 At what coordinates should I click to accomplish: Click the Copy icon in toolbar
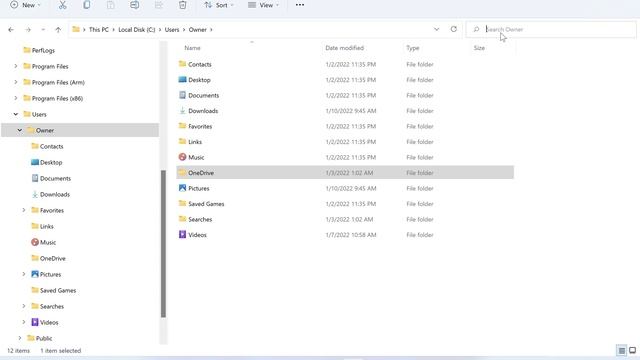coord(87,5)
